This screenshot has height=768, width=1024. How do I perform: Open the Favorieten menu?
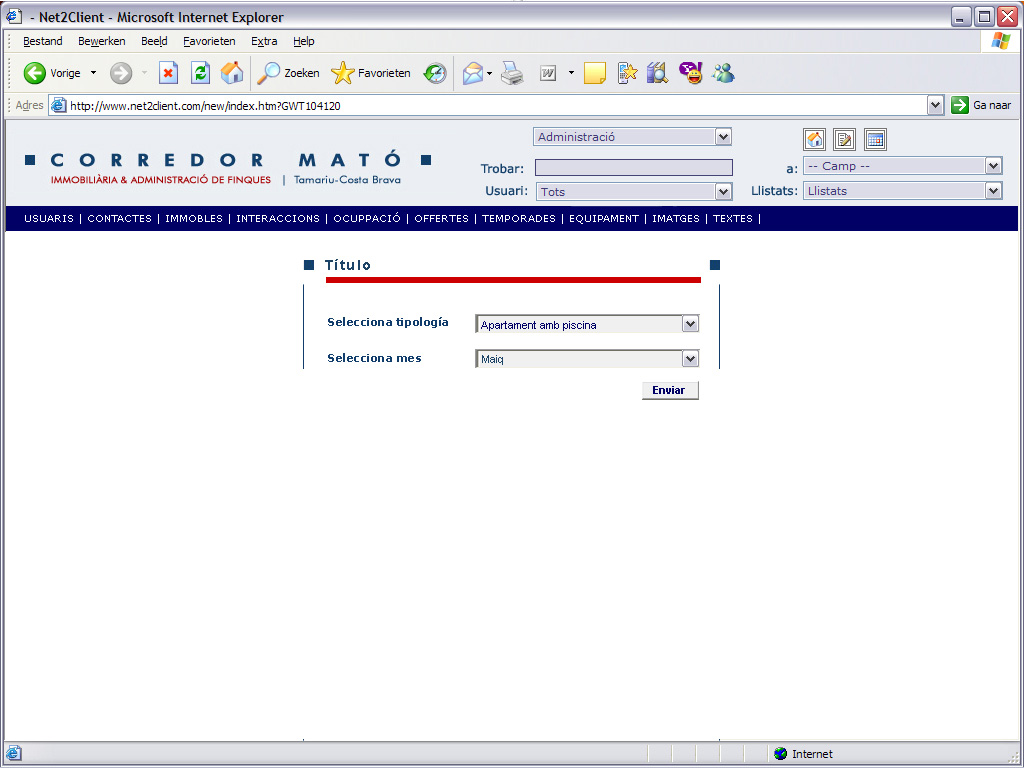[209, 41]
